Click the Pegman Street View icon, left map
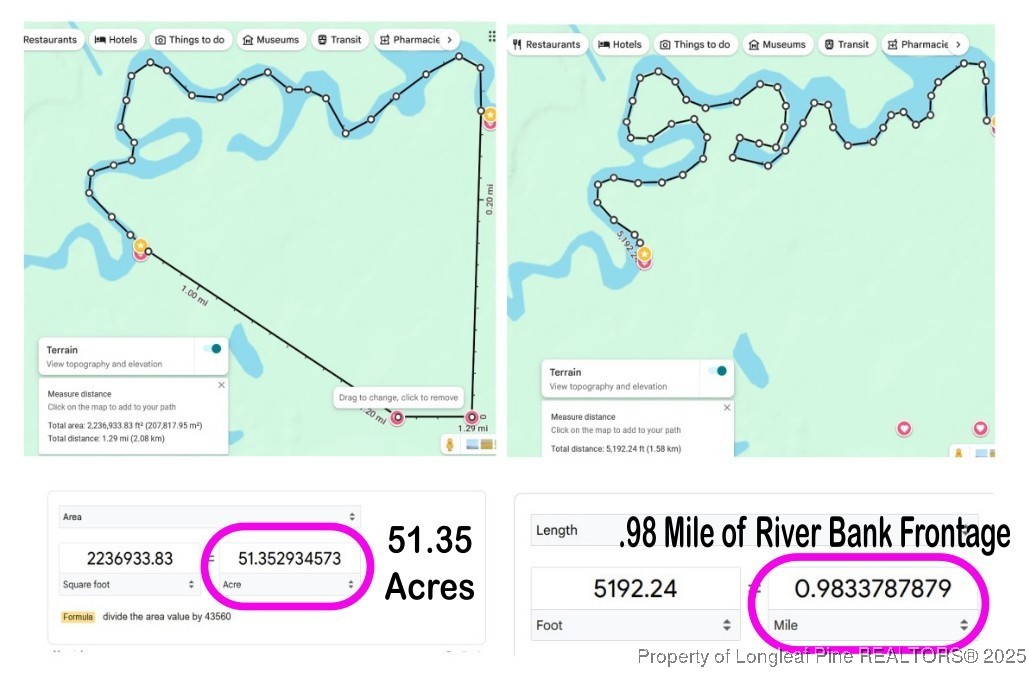Image resolution: width=1029 pixels, height=673 pixels. [x=450, y=443]
